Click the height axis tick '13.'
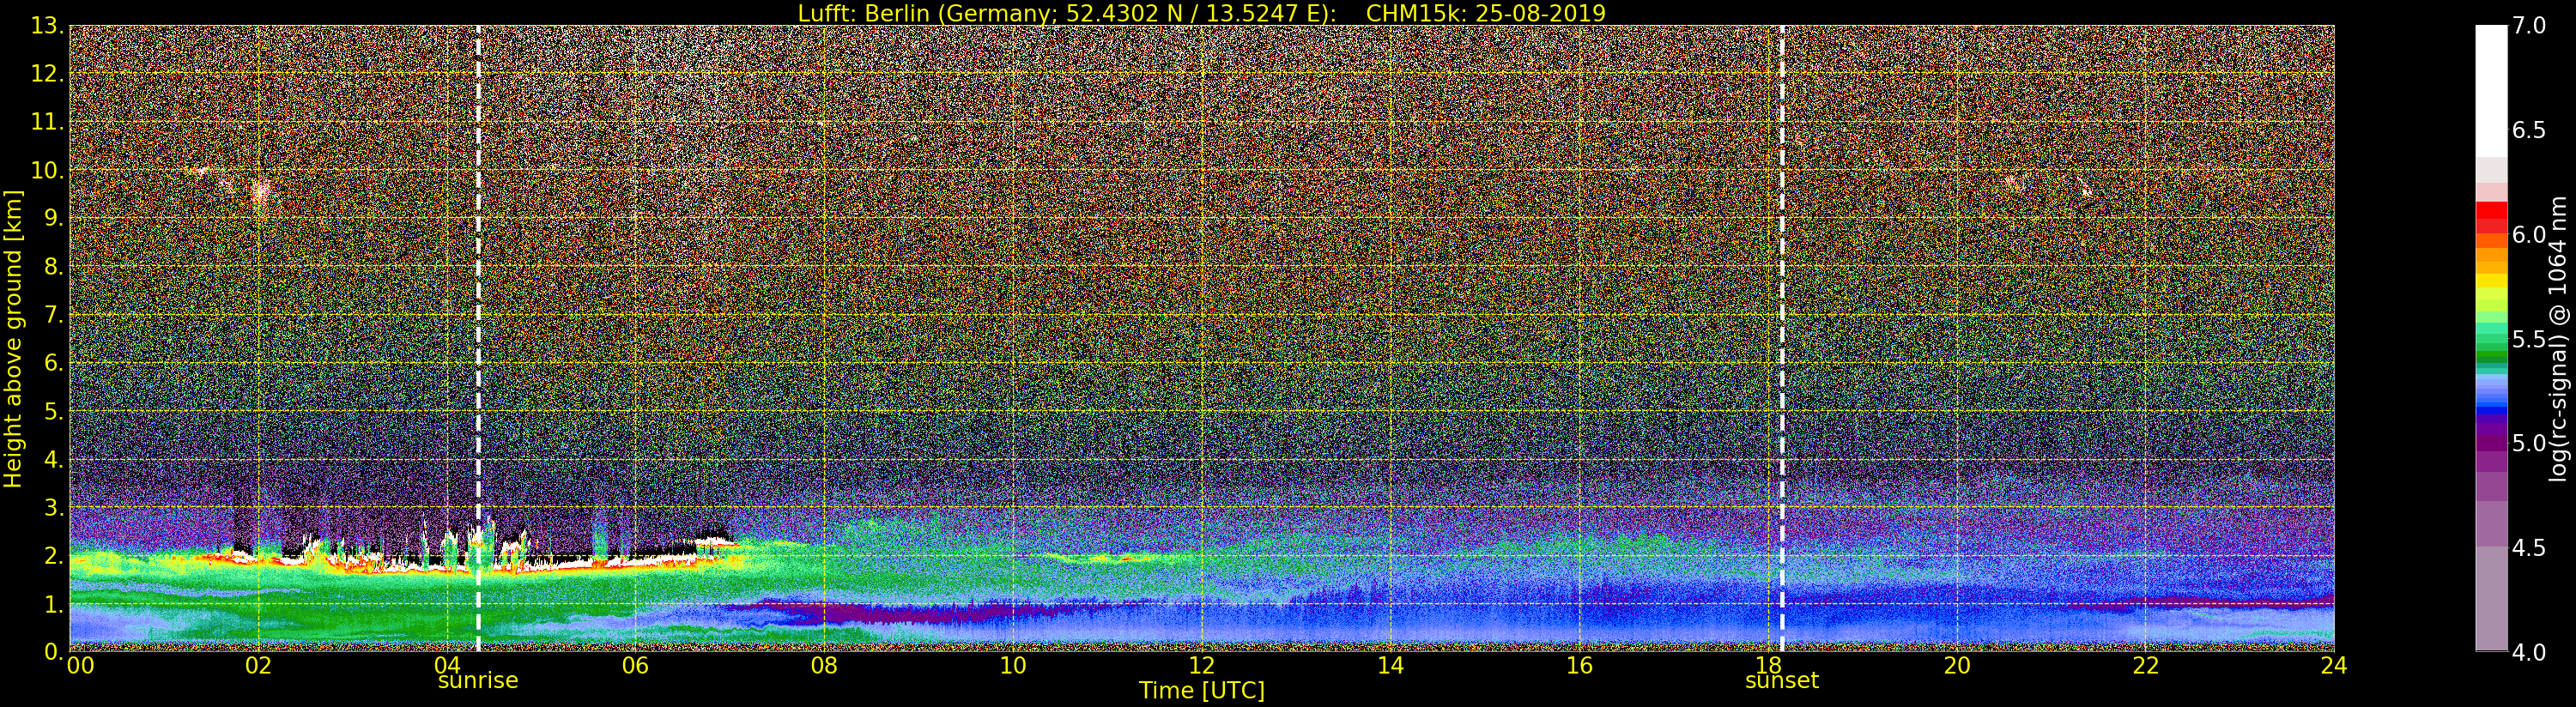 point(47,26)
